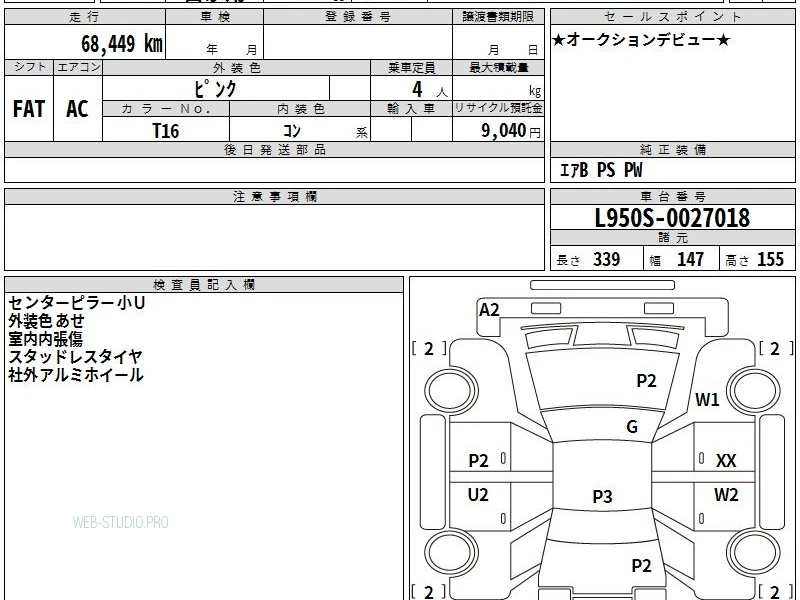Click the front-left wheel on diagram
Screen dimensions: 800x600
451,390
